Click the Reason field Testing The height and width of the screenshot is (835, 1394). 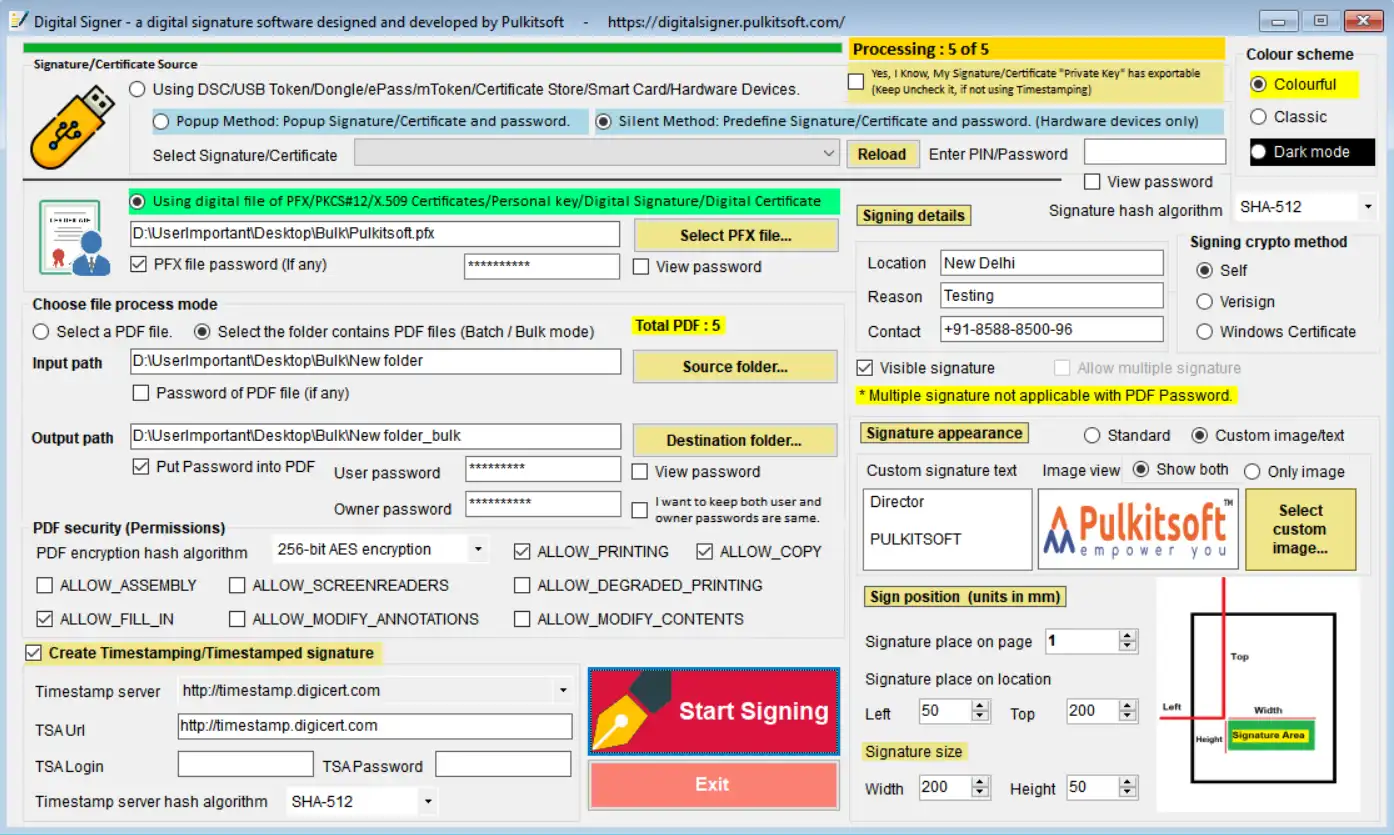pyautogui.click(x=1052, y=296)
